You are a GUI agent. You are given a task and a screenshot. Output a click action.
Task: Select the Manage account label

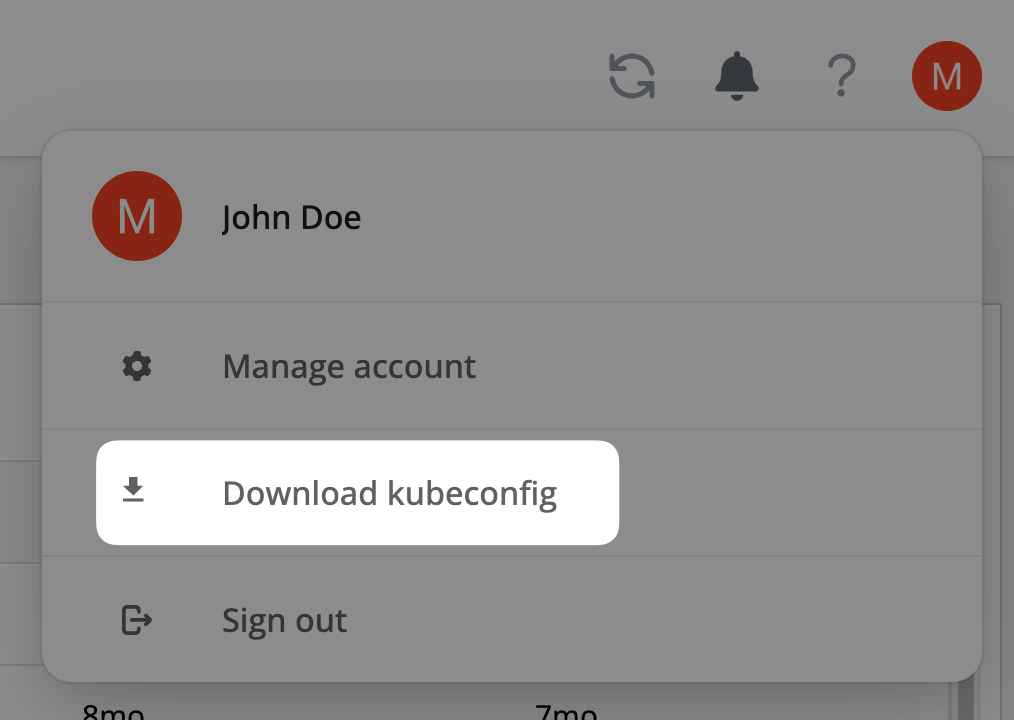[x=349, y=367]
